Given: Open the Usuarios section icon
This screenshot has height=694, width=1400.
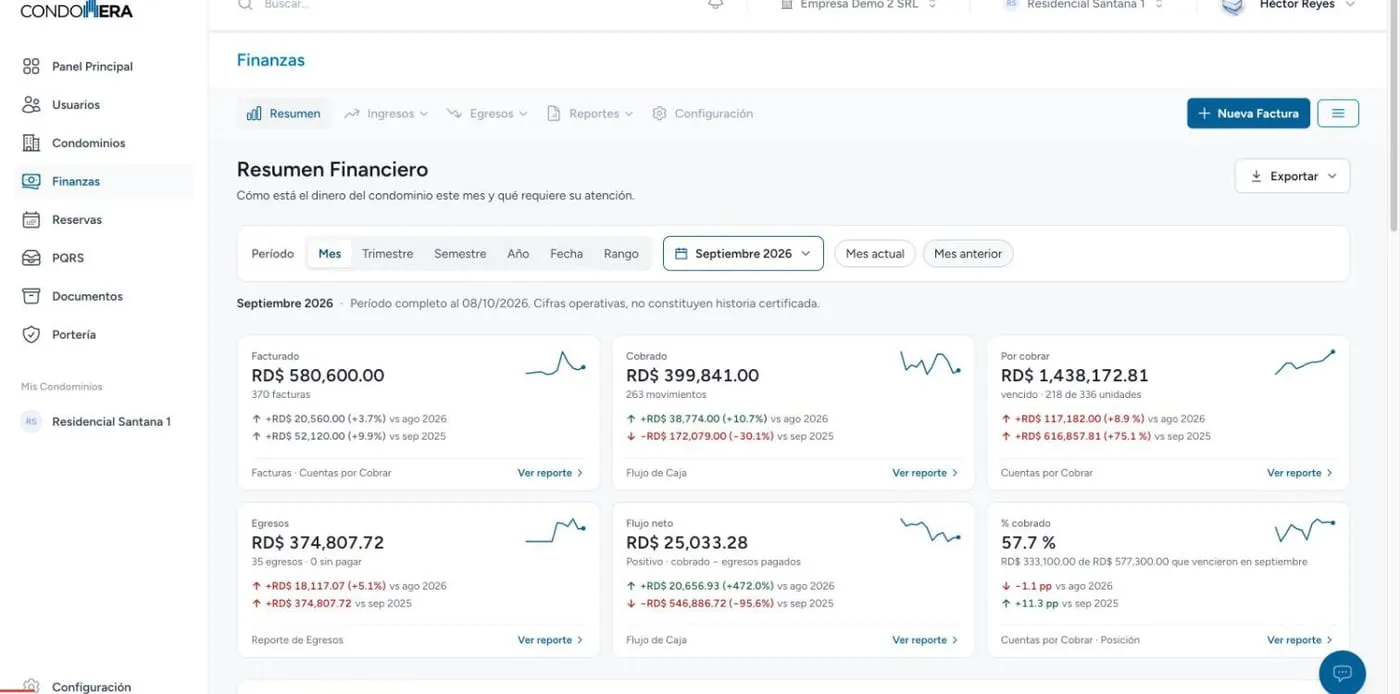Looking at the screenshot, I should coord(31,104).
